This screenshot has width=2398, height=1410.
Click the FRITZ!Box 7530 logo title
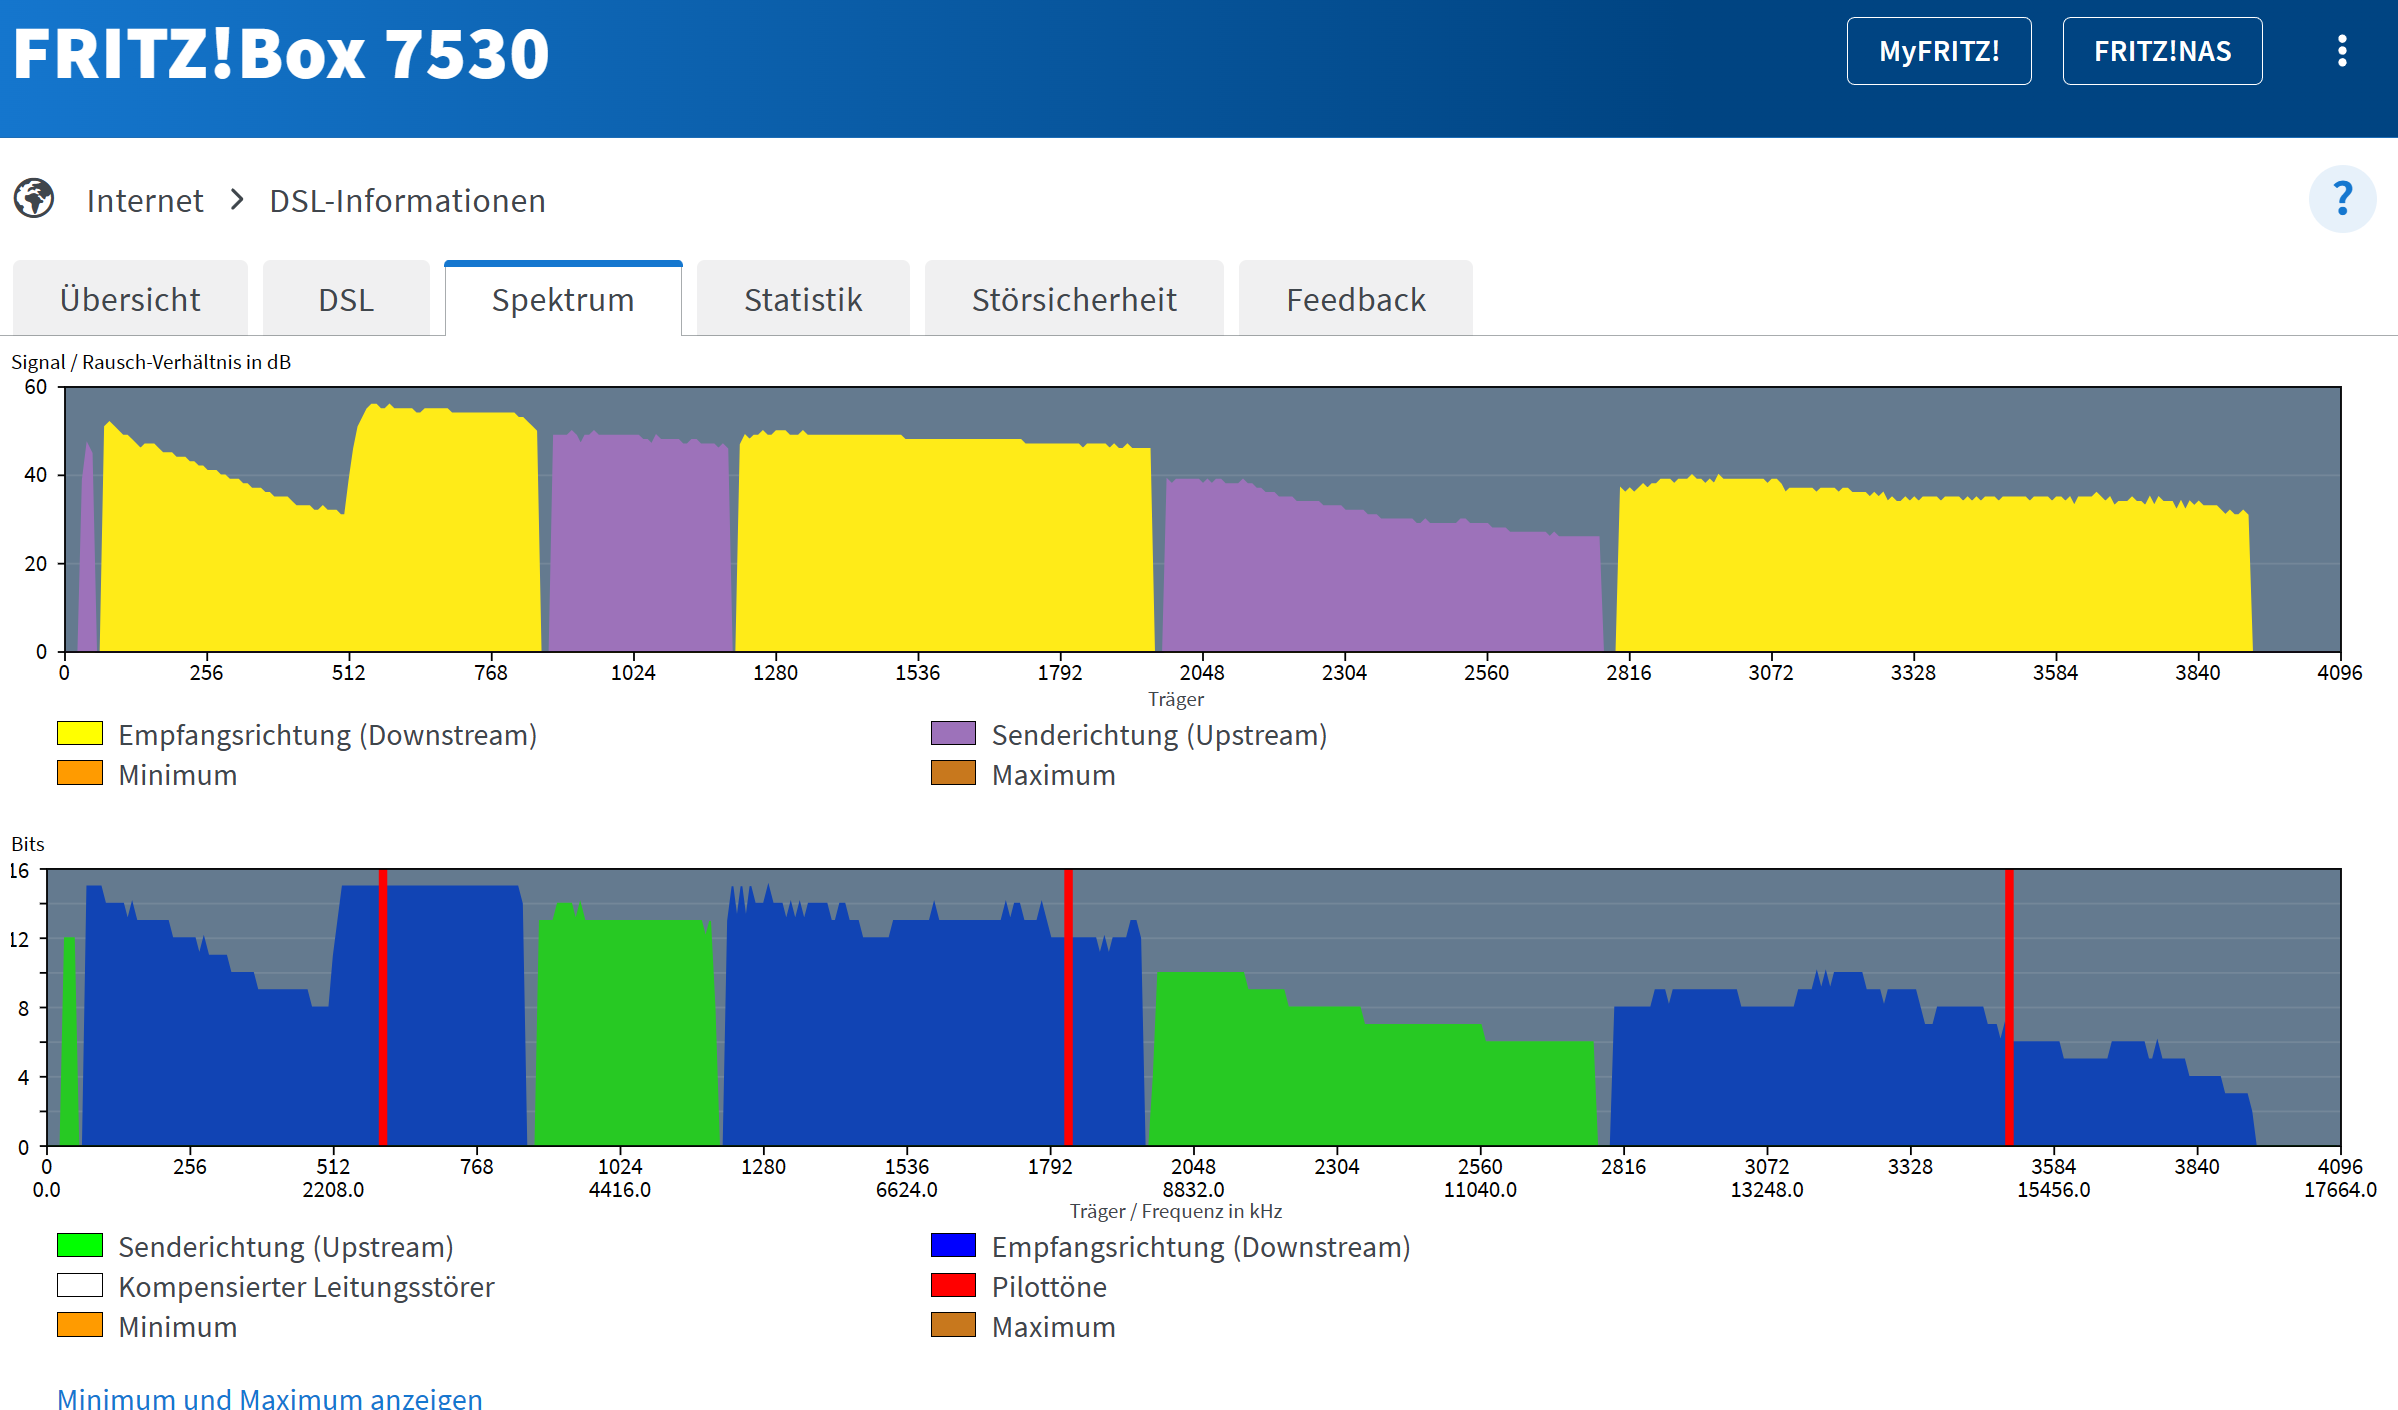coord(281,54)
